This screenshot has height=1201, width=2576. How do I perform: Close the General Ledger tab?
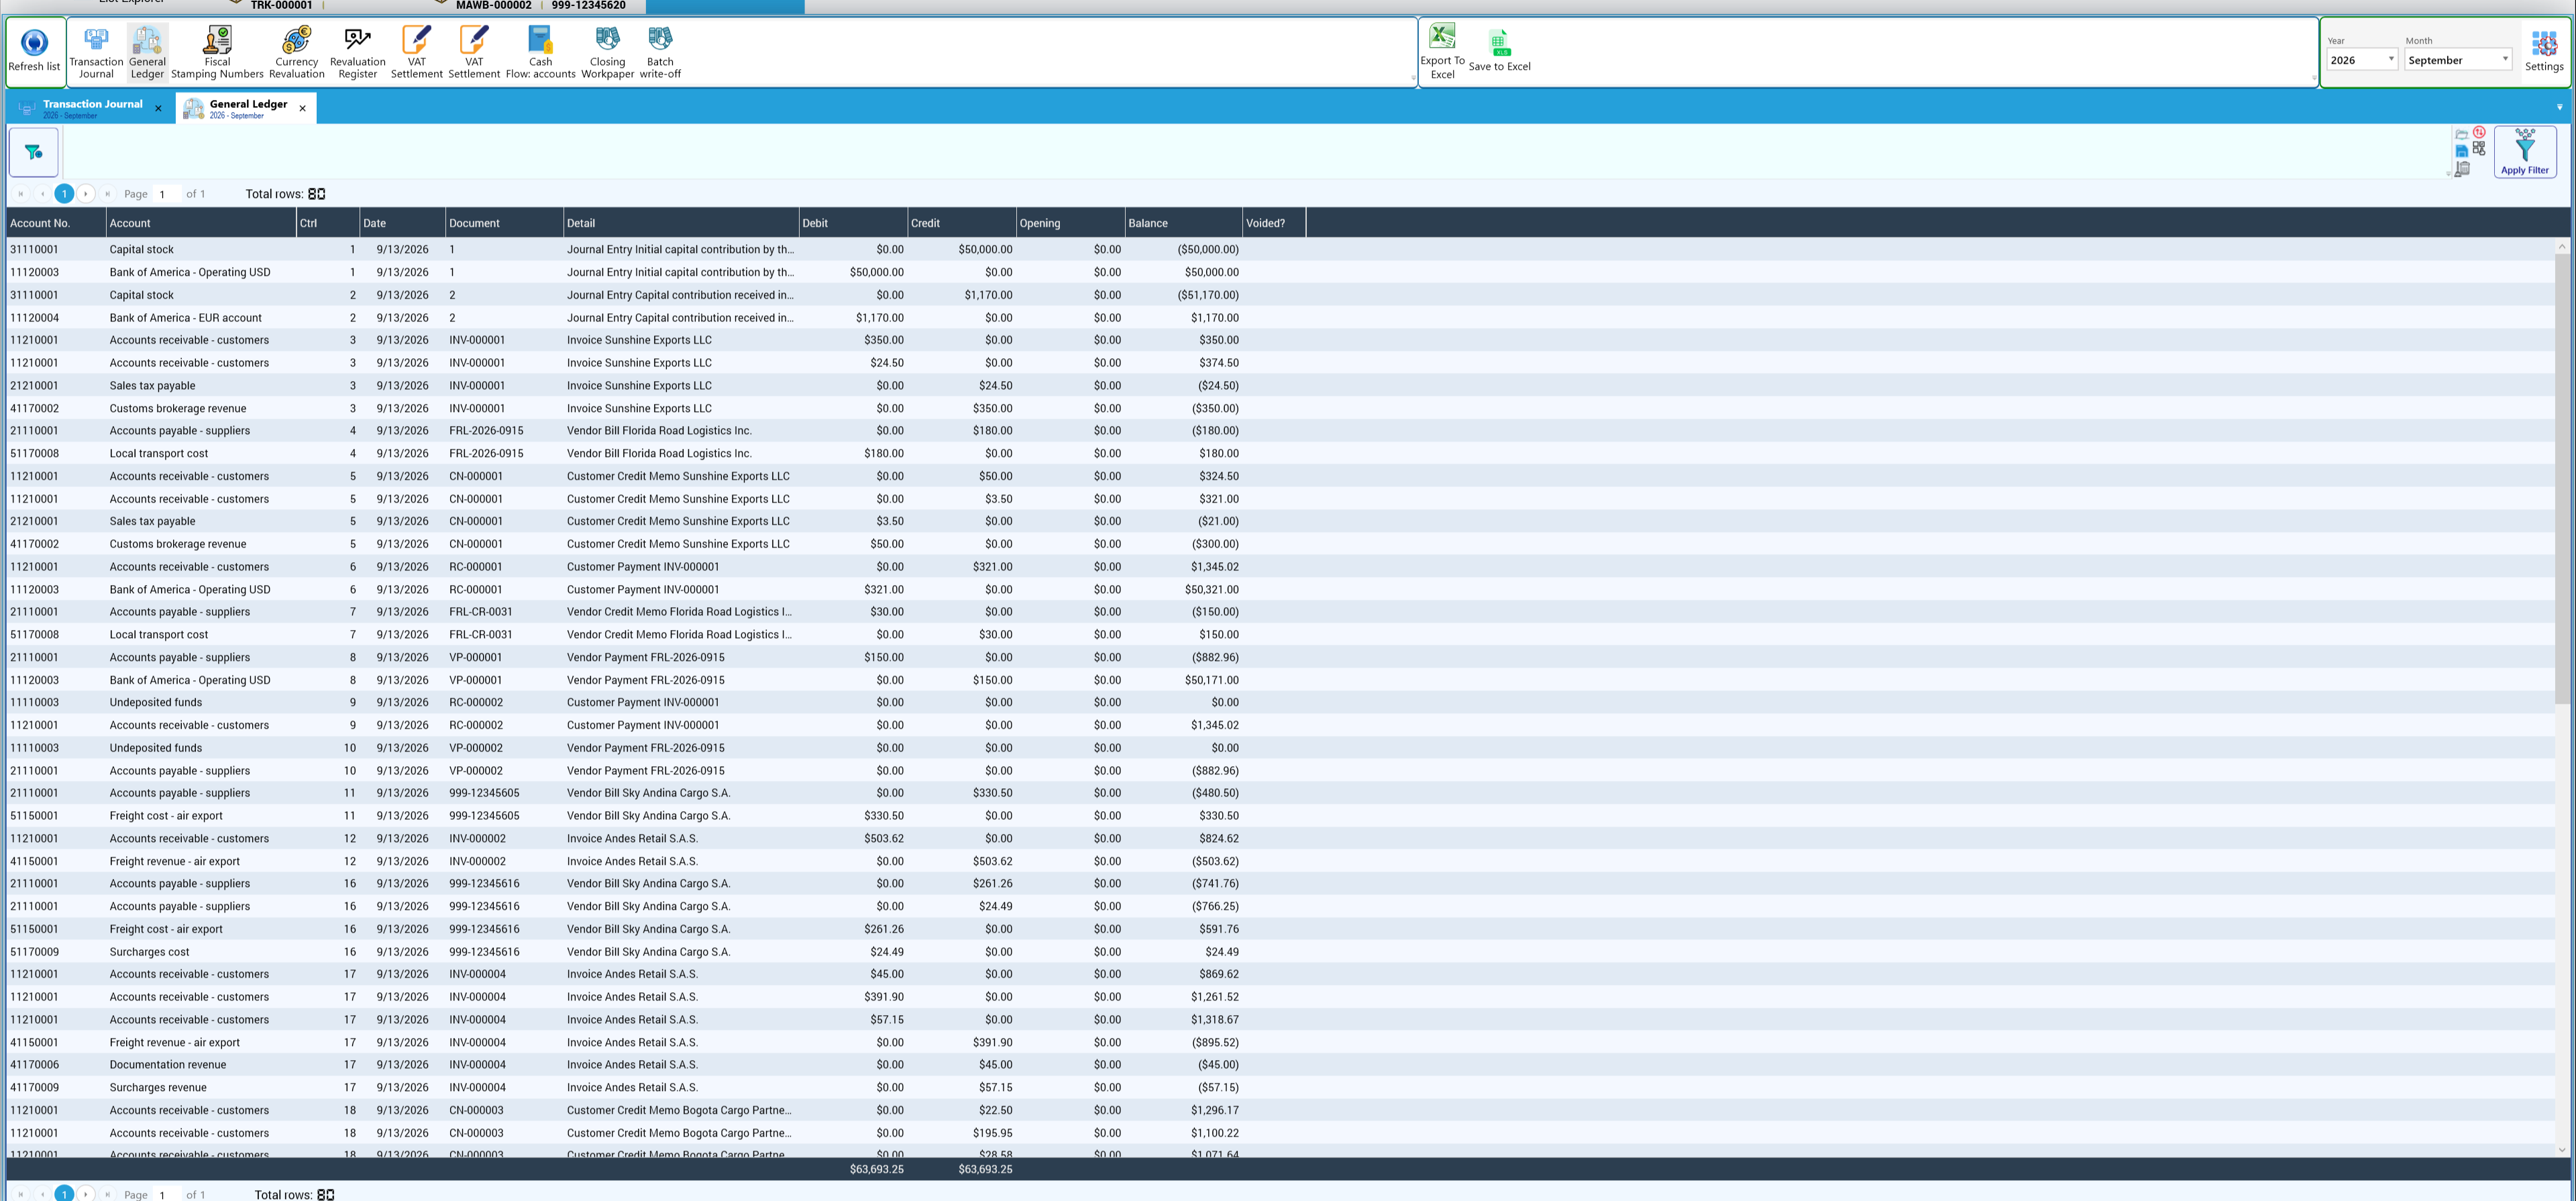pyautogui.click(x=303, y=108)
